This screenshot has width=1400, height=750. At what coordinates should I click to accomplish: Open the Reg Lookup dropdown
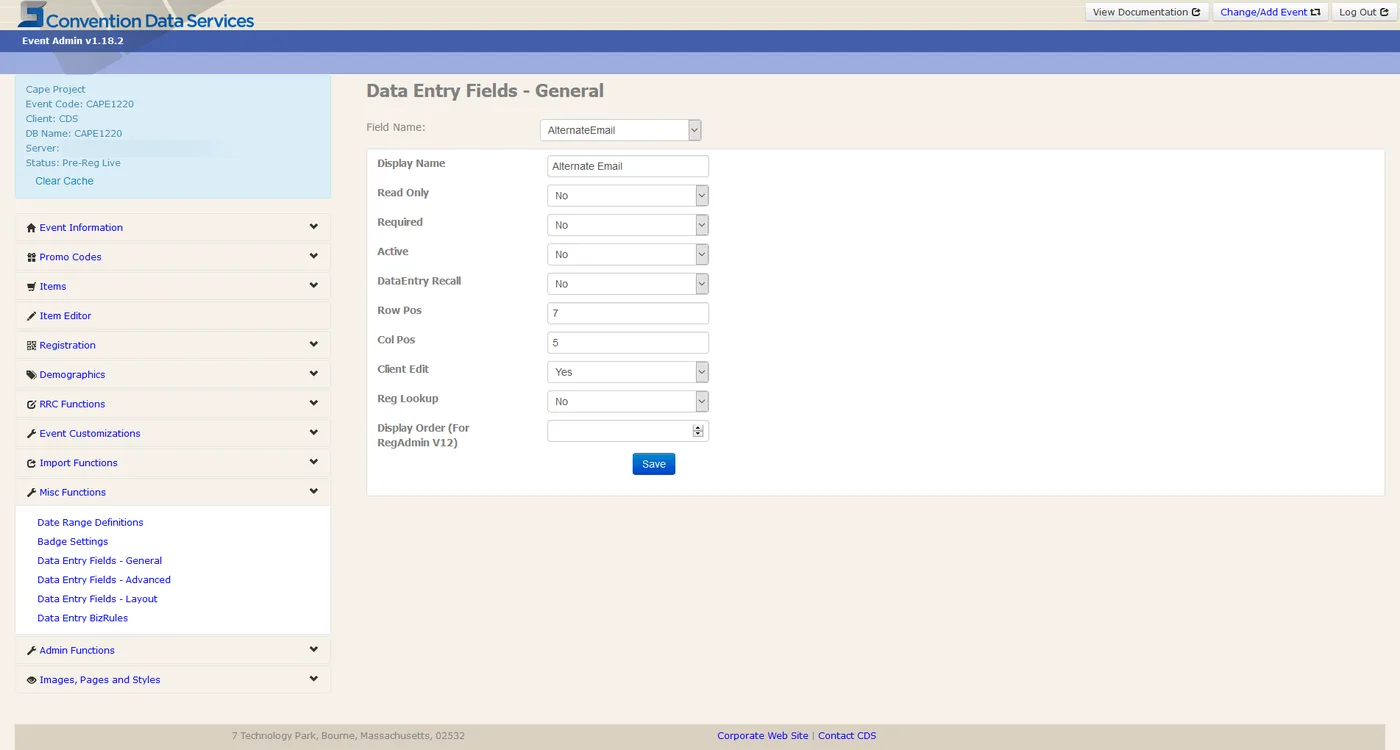(628, 401)
